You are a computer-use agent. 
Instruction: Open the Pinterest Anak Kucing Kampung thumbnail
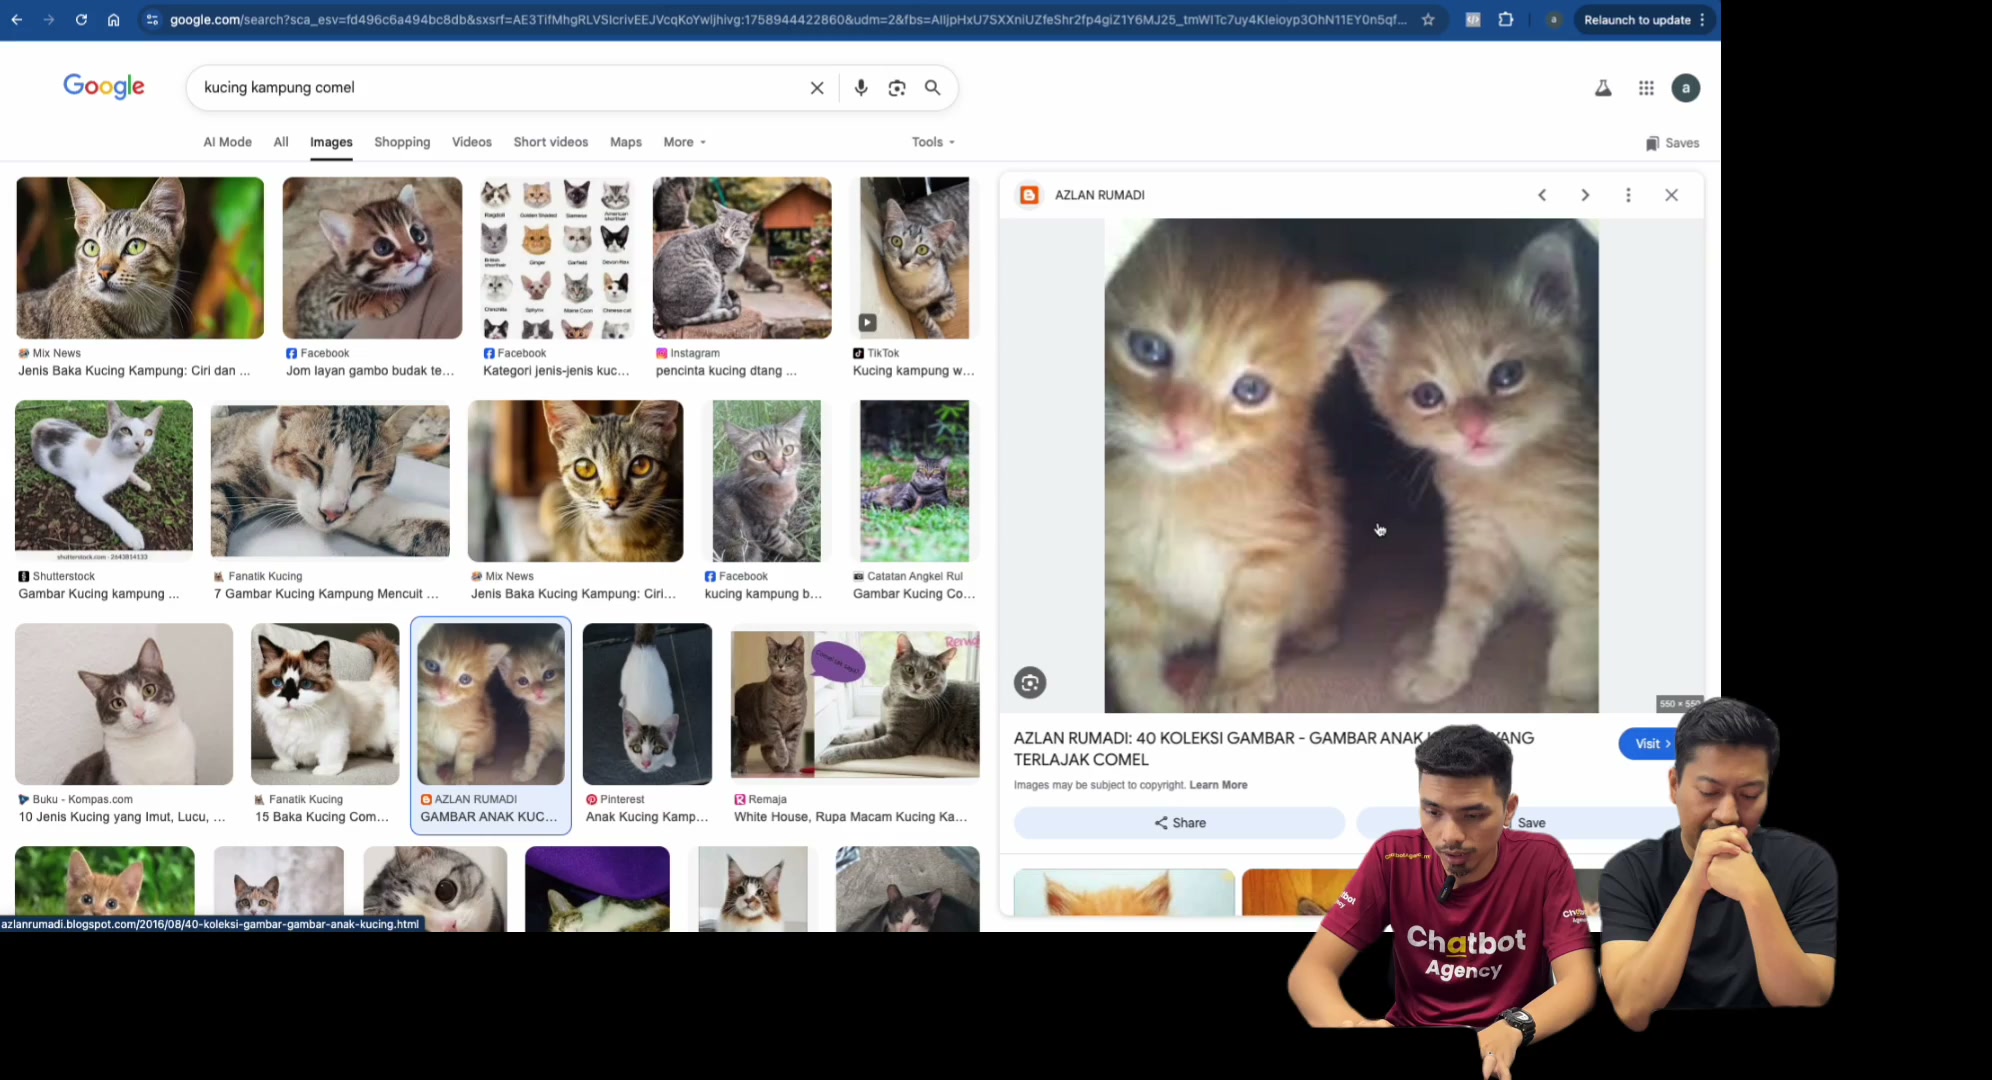coord(647,704)
